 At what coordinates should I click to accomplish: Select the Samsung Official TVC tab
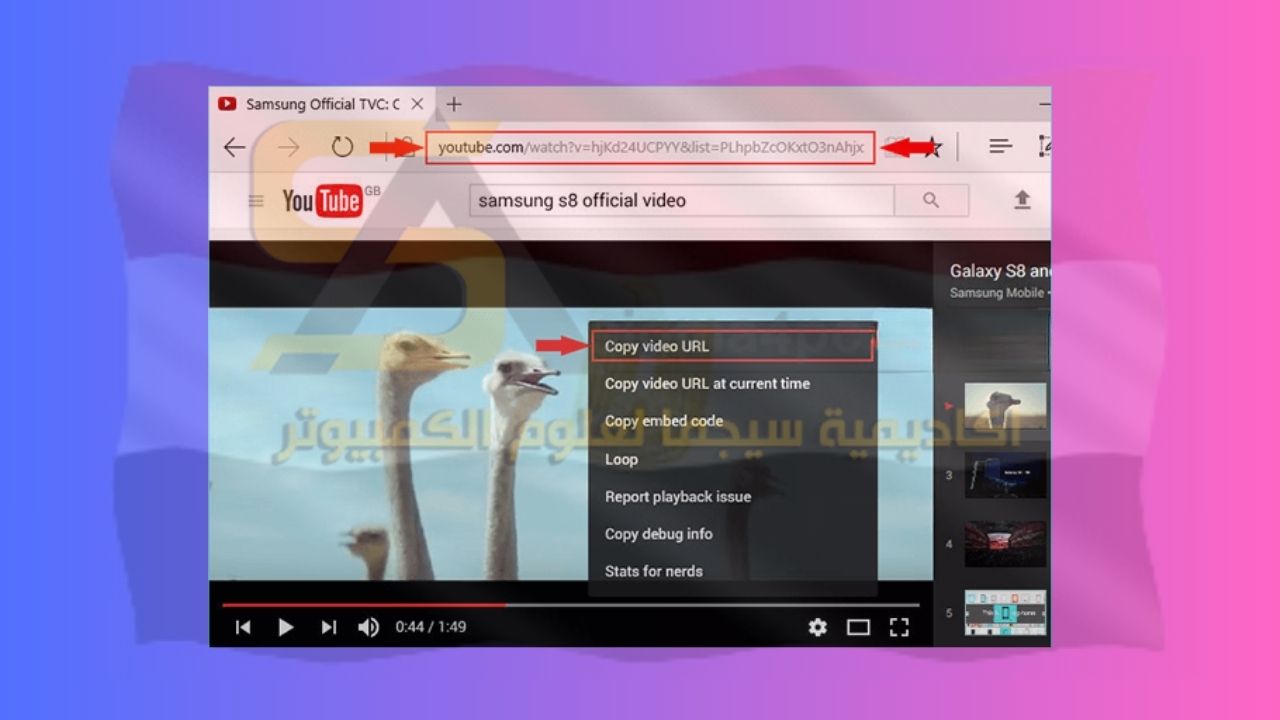tap(321, 104)
